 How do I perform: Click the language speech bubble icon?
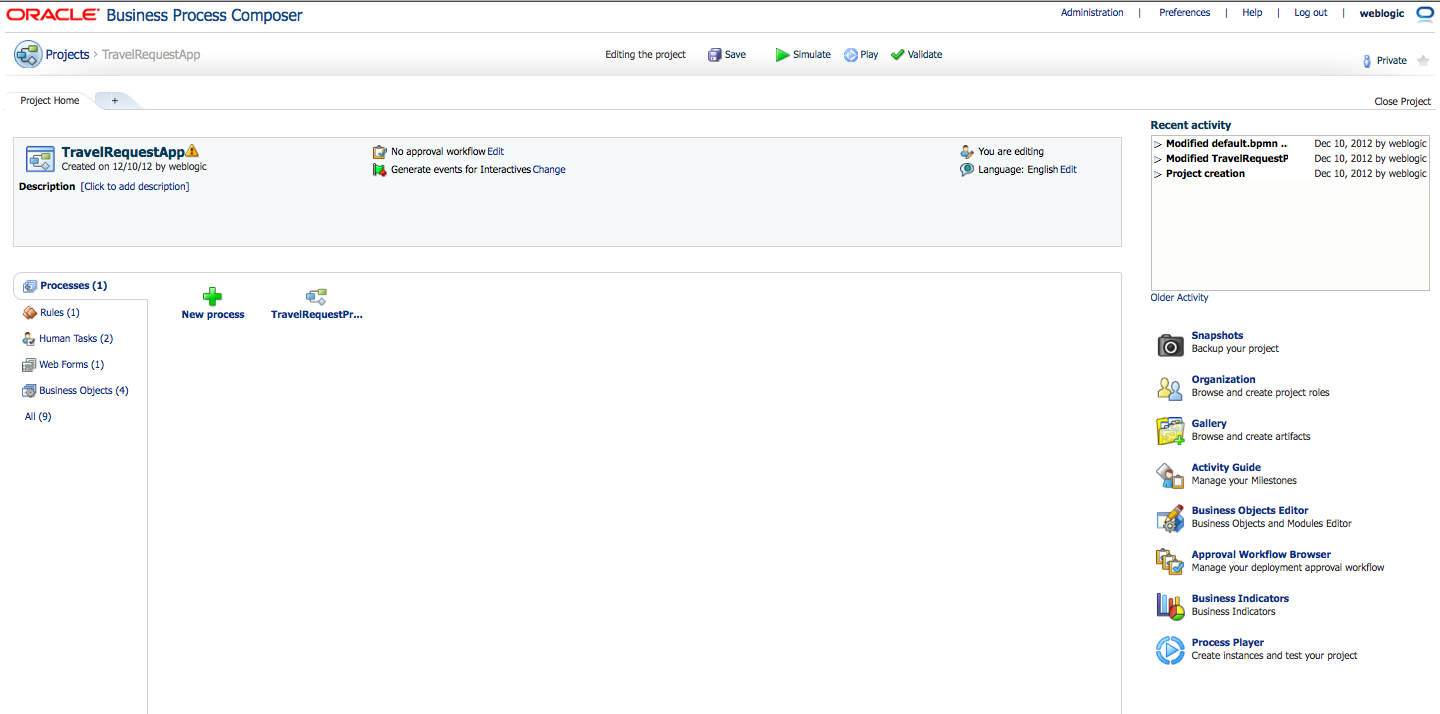coord(967,170)
